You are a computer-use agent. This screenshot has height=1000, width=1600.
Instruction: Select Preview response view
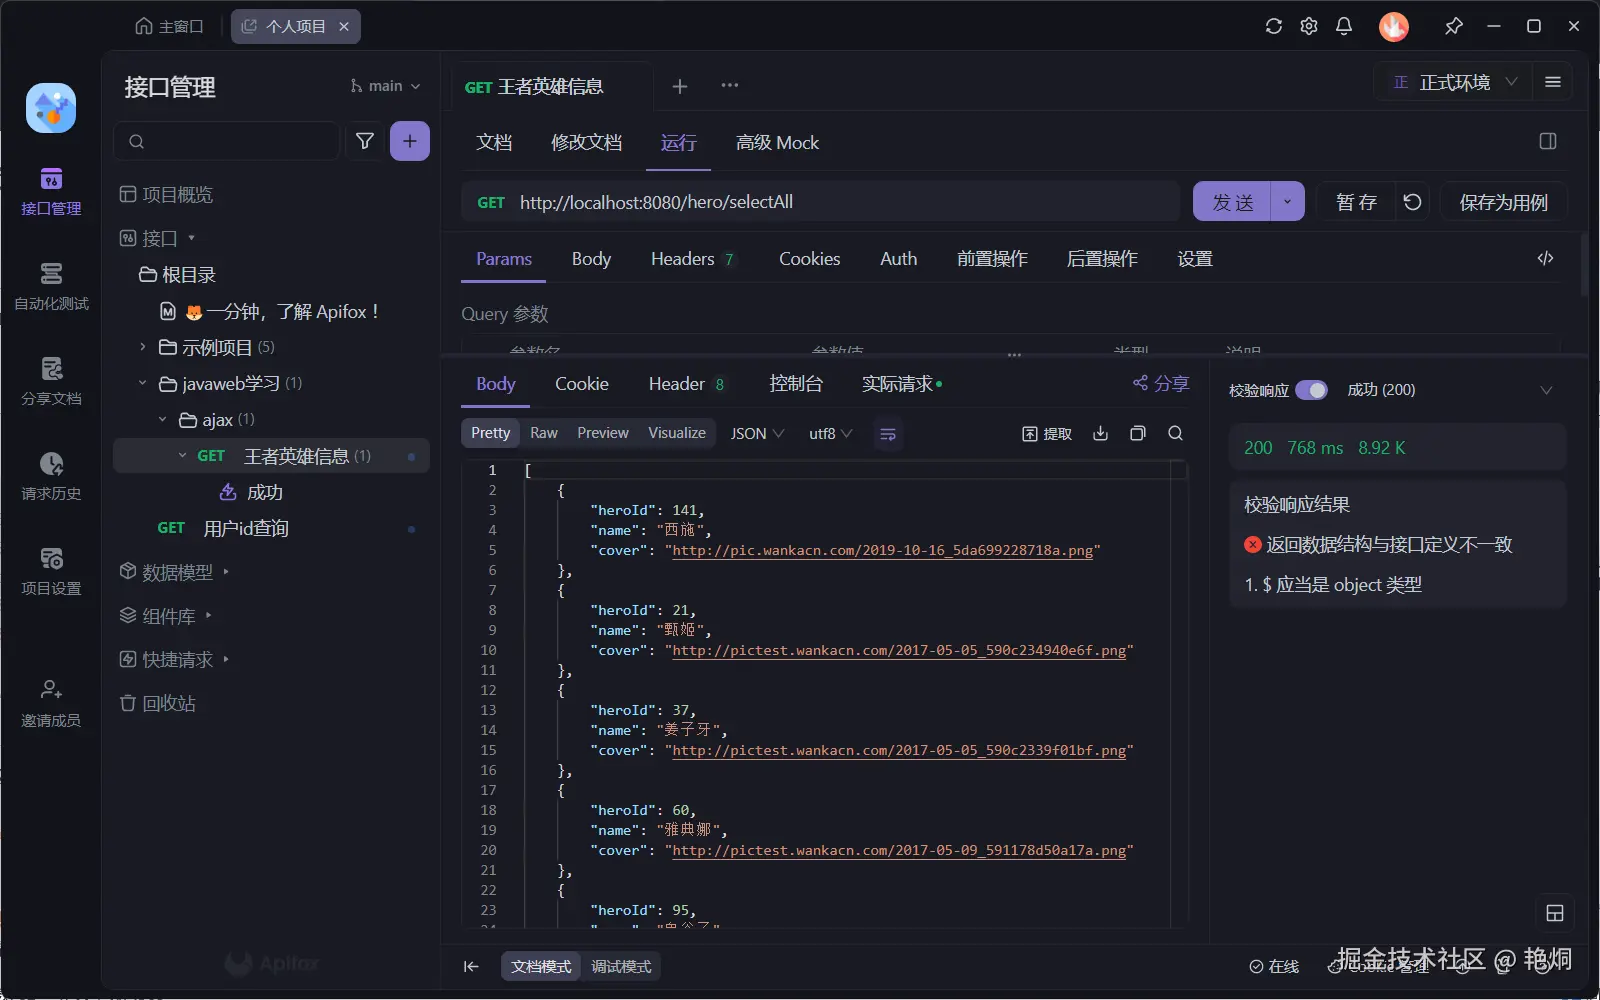pyautogui.click(x=603, y=433)
